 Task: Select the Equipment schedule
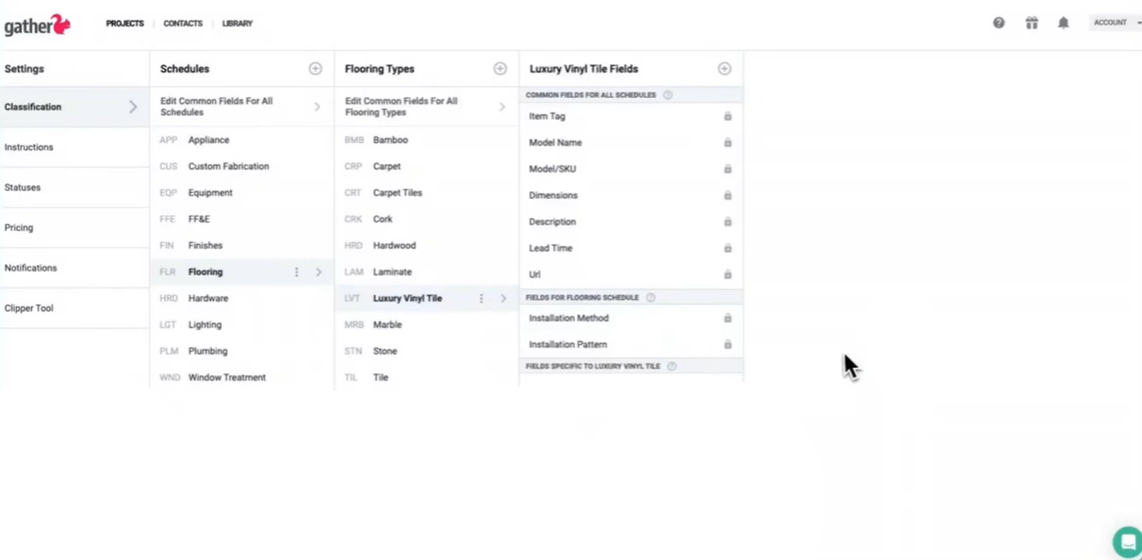click(x=242, y=193)
